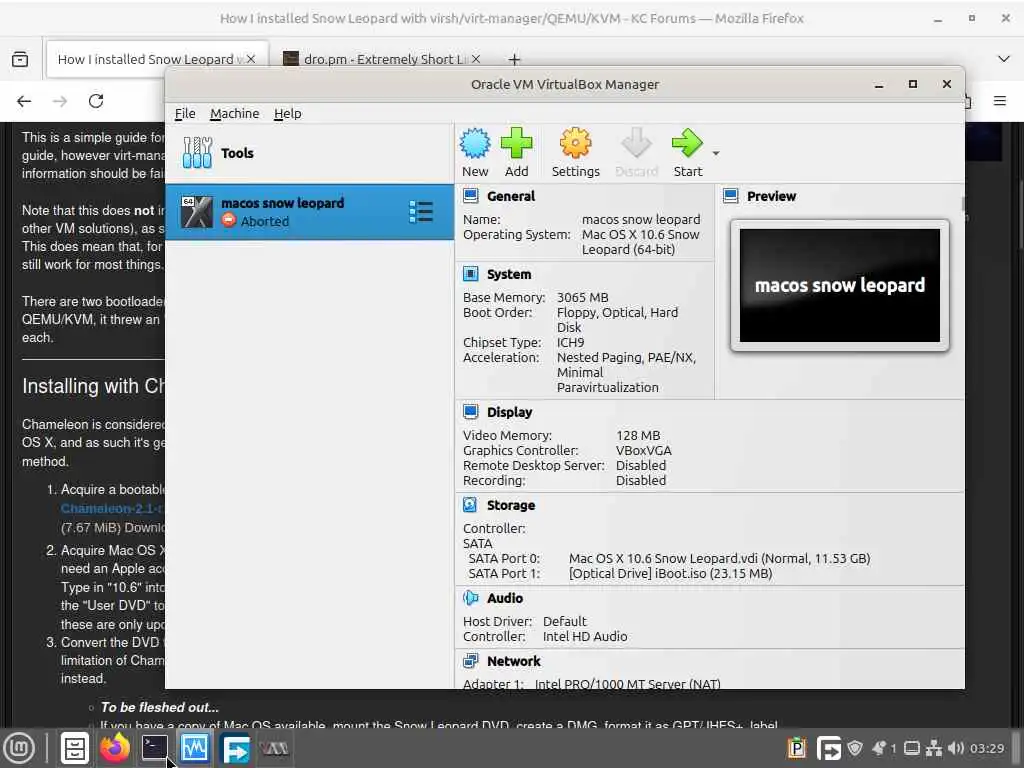
Task: Click the Firefox View icon at tab strip start
Action: point(20,59)
